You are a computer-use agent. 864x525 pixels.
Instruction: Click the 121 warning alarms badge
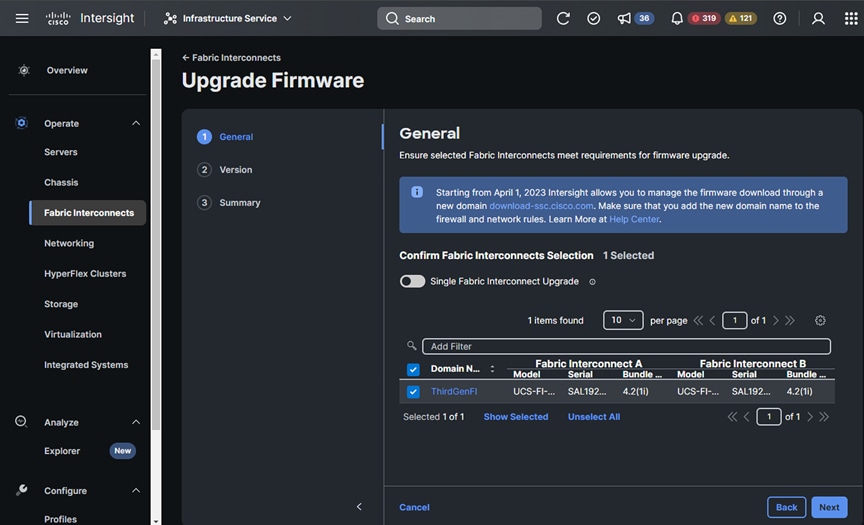click(x=741, y=18)
